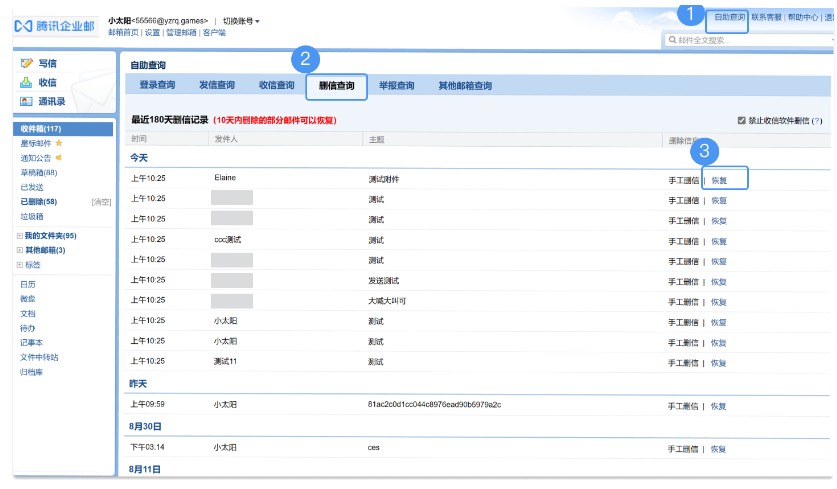
Task: Restore the deleted mail from ccc测试
Action: pyautogui.click(x=718, y=241)
